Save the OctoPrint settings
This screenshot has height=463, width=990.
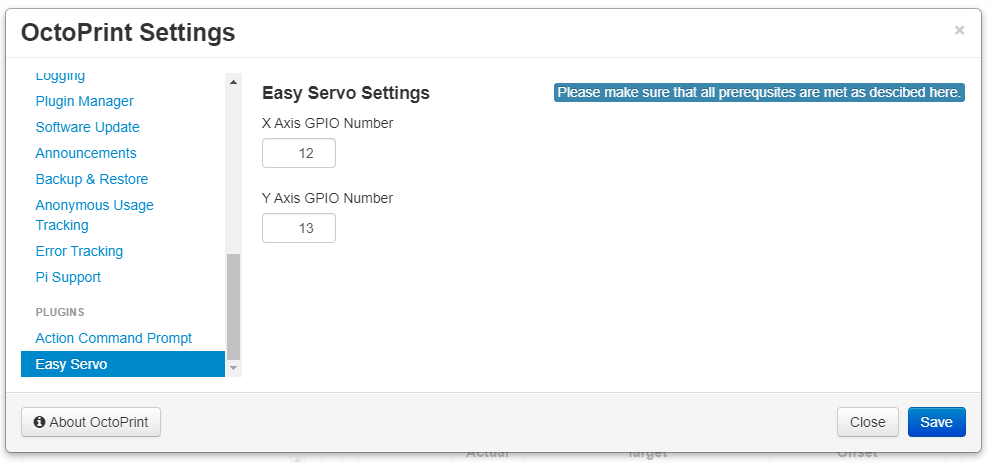[936, 422]
